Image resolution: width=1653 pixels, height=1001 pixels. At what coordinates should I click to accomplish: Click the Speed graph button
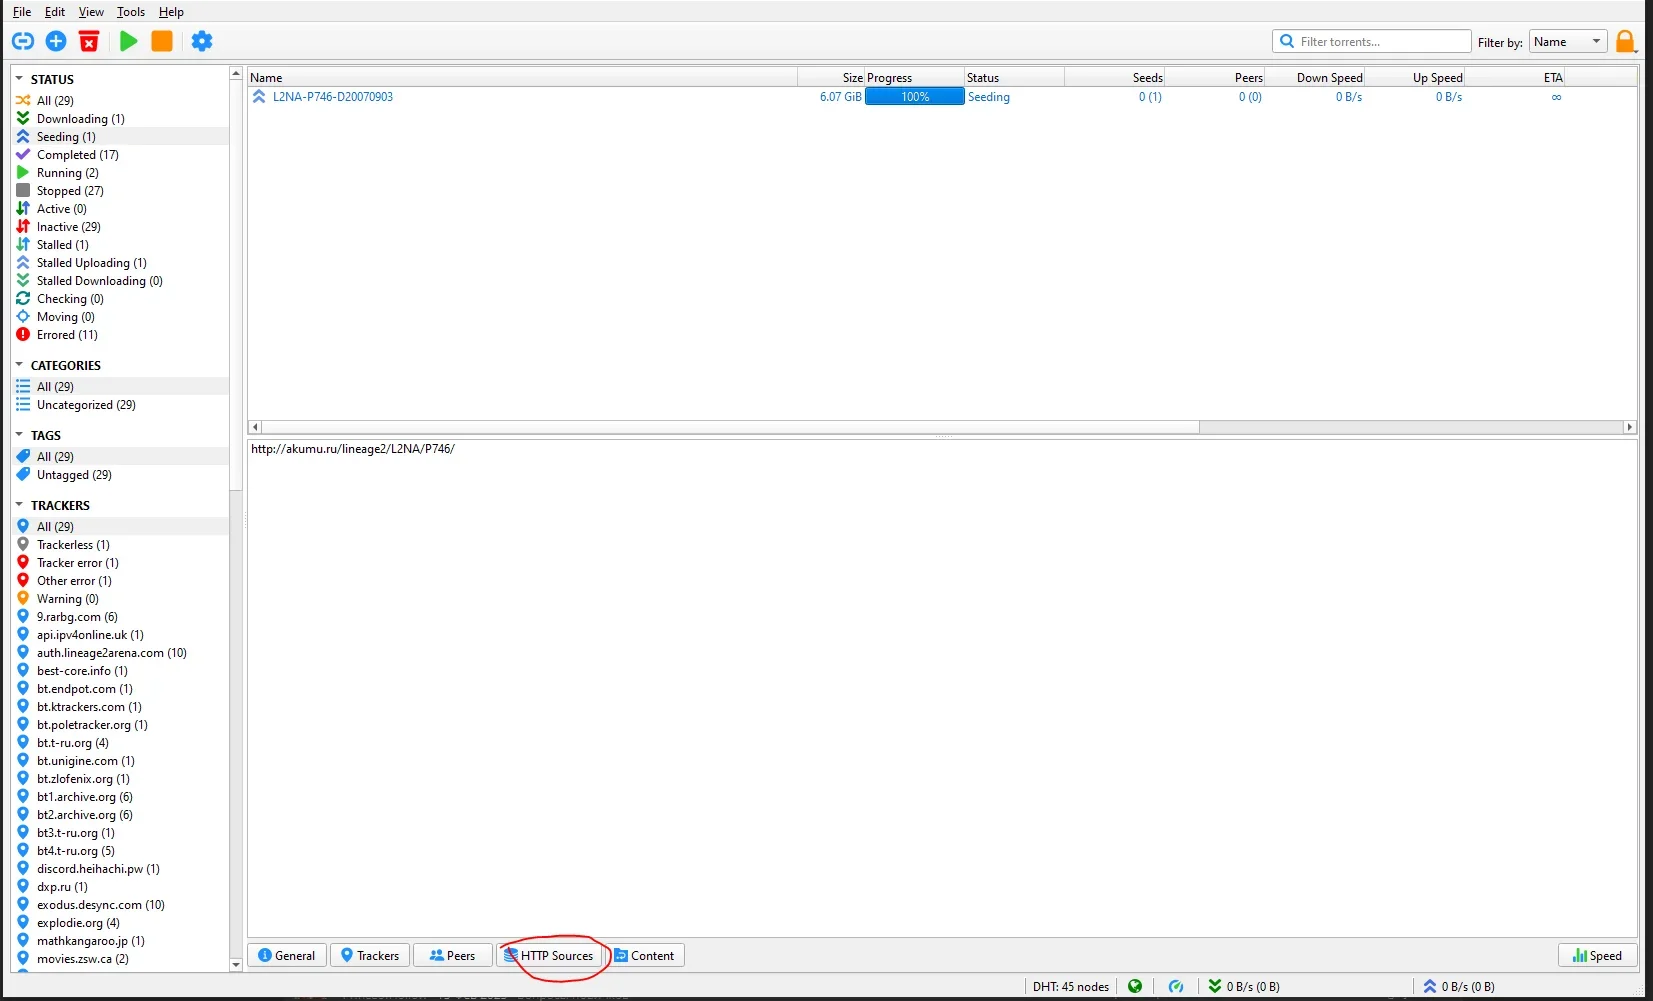coord(1597,955)
